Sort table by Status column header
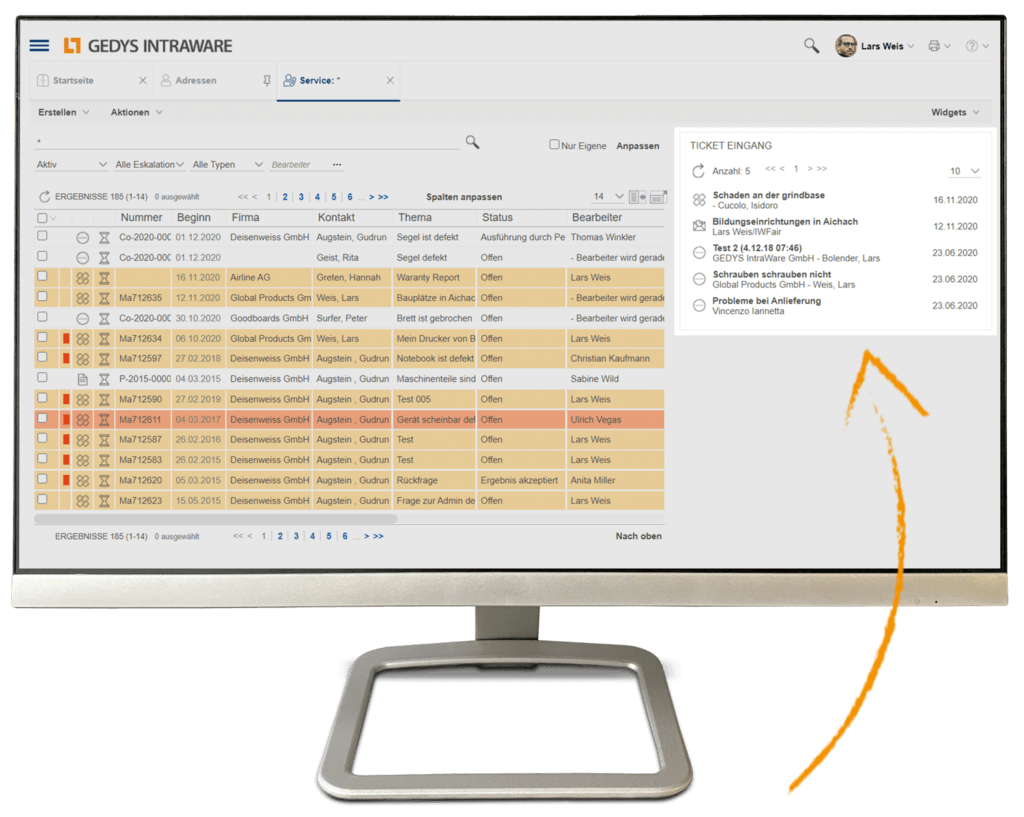The image size is (1024, 817). pyautogui.click(x=497, y=217)
